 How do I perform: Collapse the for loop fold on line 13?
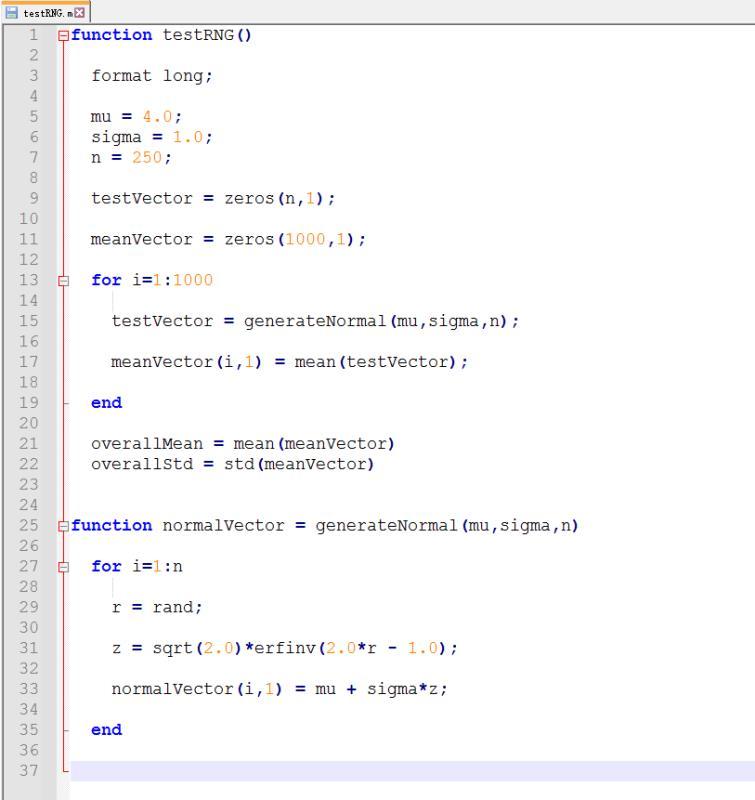click(63, 281)
